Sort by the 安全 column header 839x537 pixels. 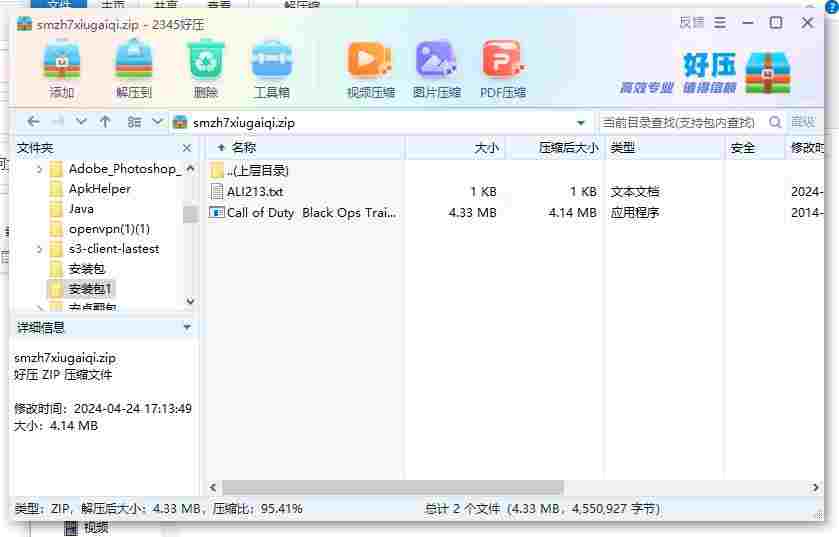756,148
